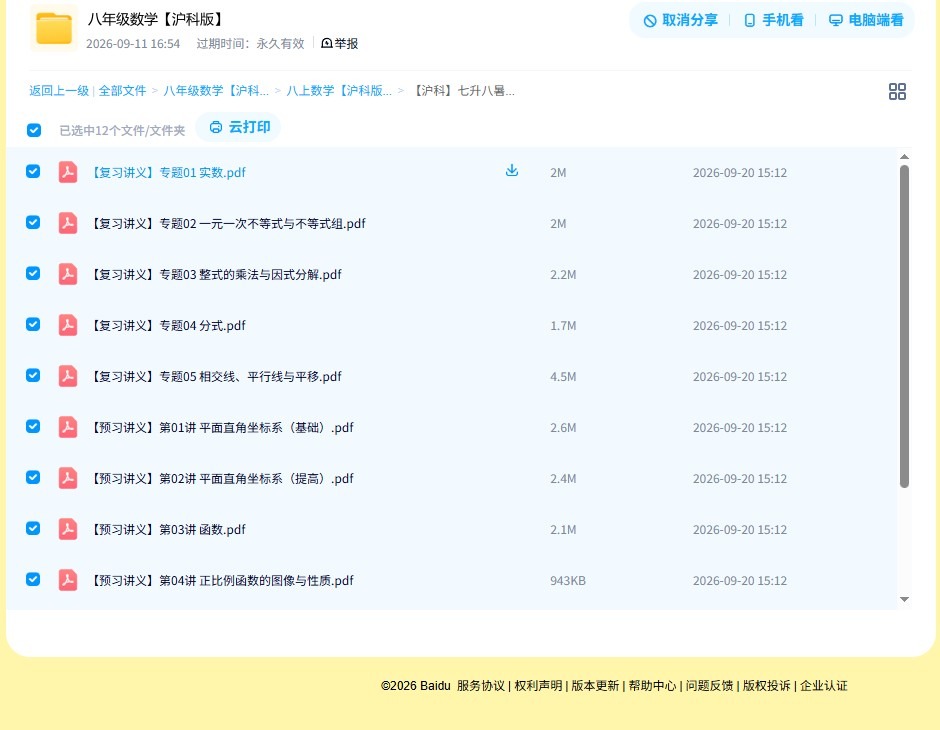Viewport: 940px width, 730px height.
Task: Click PDF icon for 专题03 整式的乘法与因式分解
Action: coord(68,274)
